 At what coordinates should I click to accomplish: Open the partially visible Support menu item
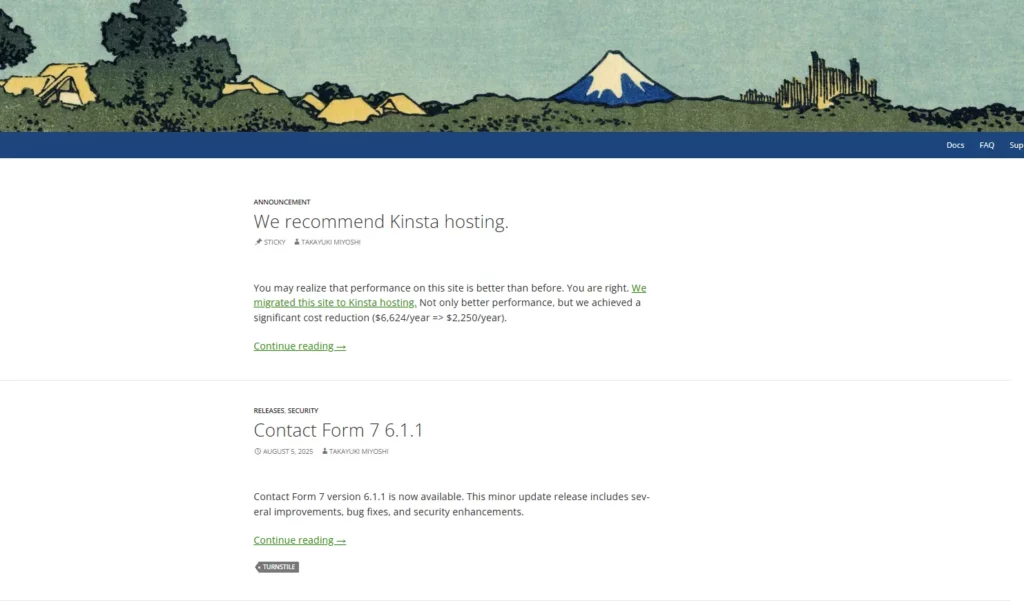(x=1016, y=145)
